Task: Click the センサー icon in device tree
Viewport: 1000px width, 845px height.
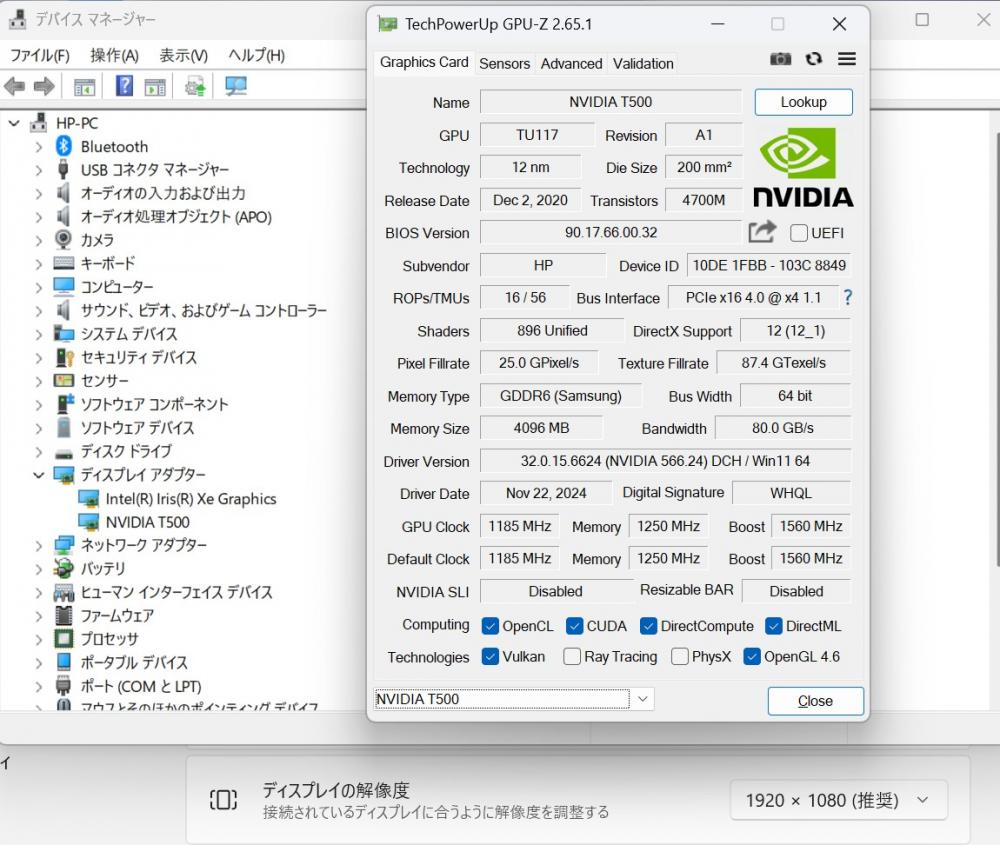Action: [64, 381]
